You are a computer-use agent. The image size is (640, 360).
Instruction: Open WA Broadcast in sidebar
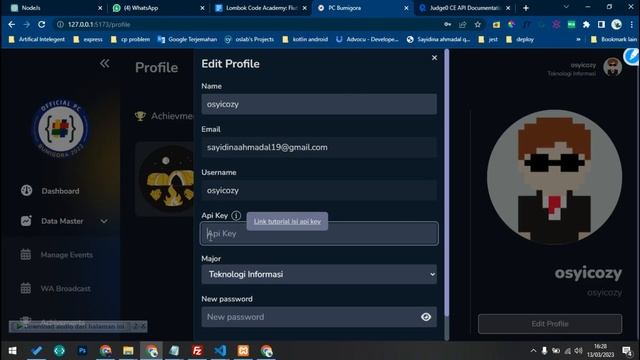[65, 289]
